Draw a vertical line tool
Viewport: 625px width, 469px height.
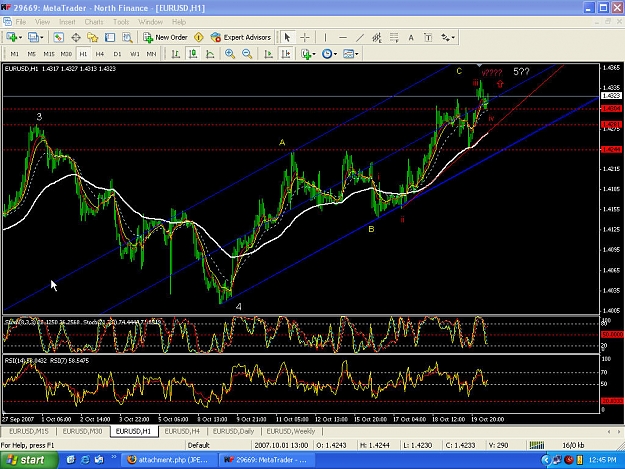pyautogui.click(x=325, y=37)
